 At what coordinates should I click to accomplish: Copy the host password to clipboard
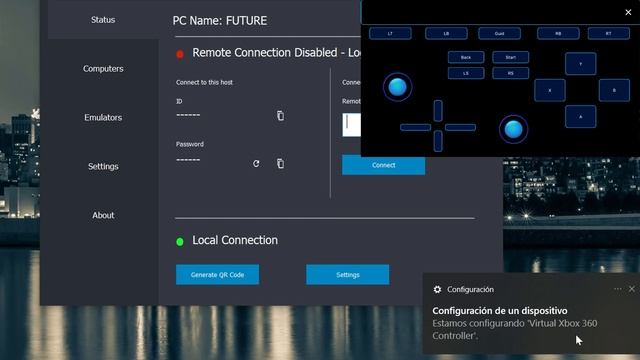click(x=280, y=164)
